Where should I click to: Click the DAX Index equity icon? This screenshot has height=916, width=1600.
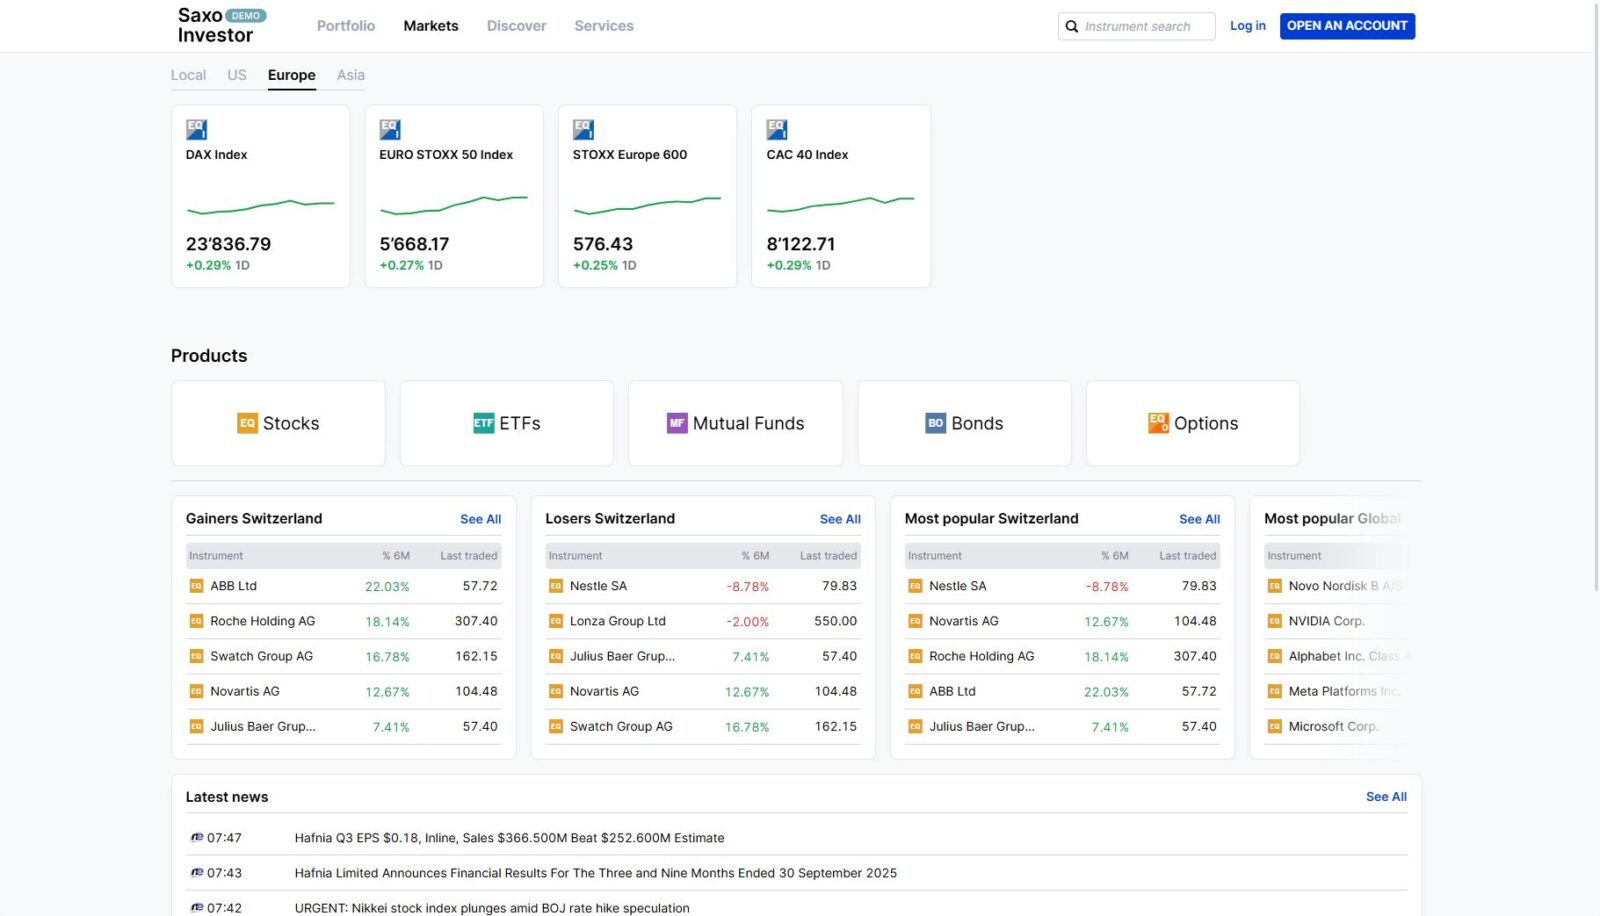(197, 129)
